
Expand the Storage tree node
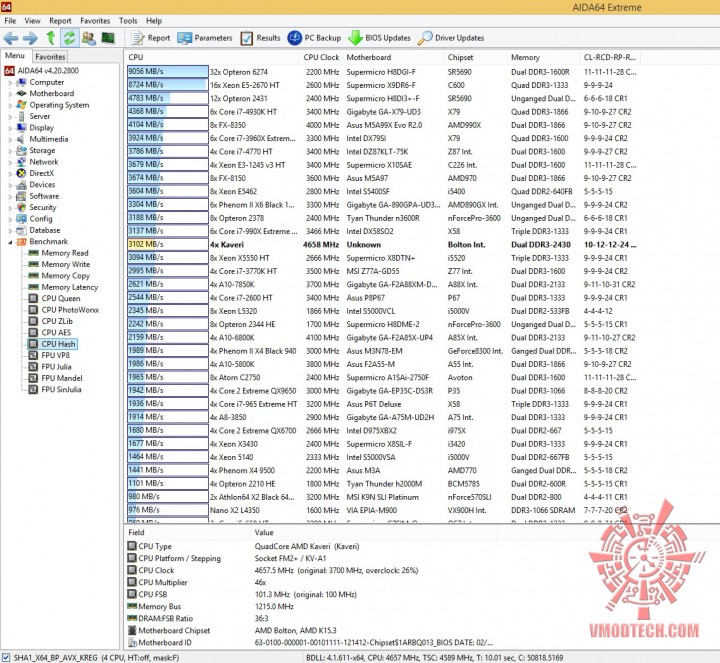click(10, 151)
